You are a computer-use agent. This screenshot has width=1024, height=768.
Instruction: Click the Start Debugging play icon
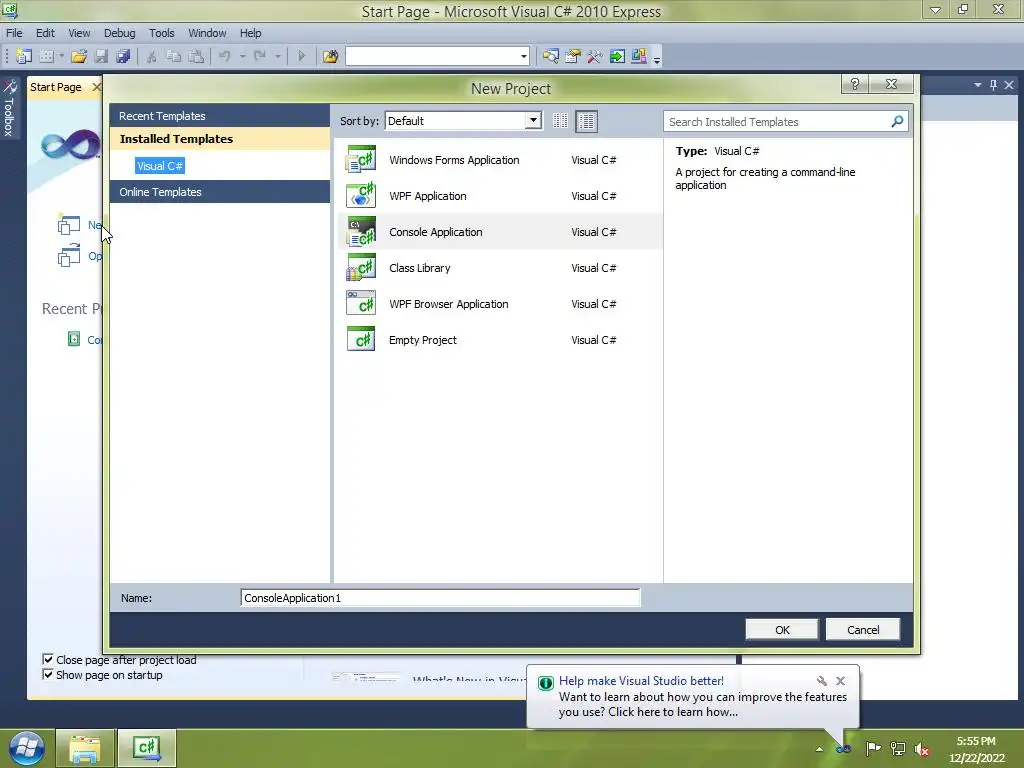(x=301, y=56)
